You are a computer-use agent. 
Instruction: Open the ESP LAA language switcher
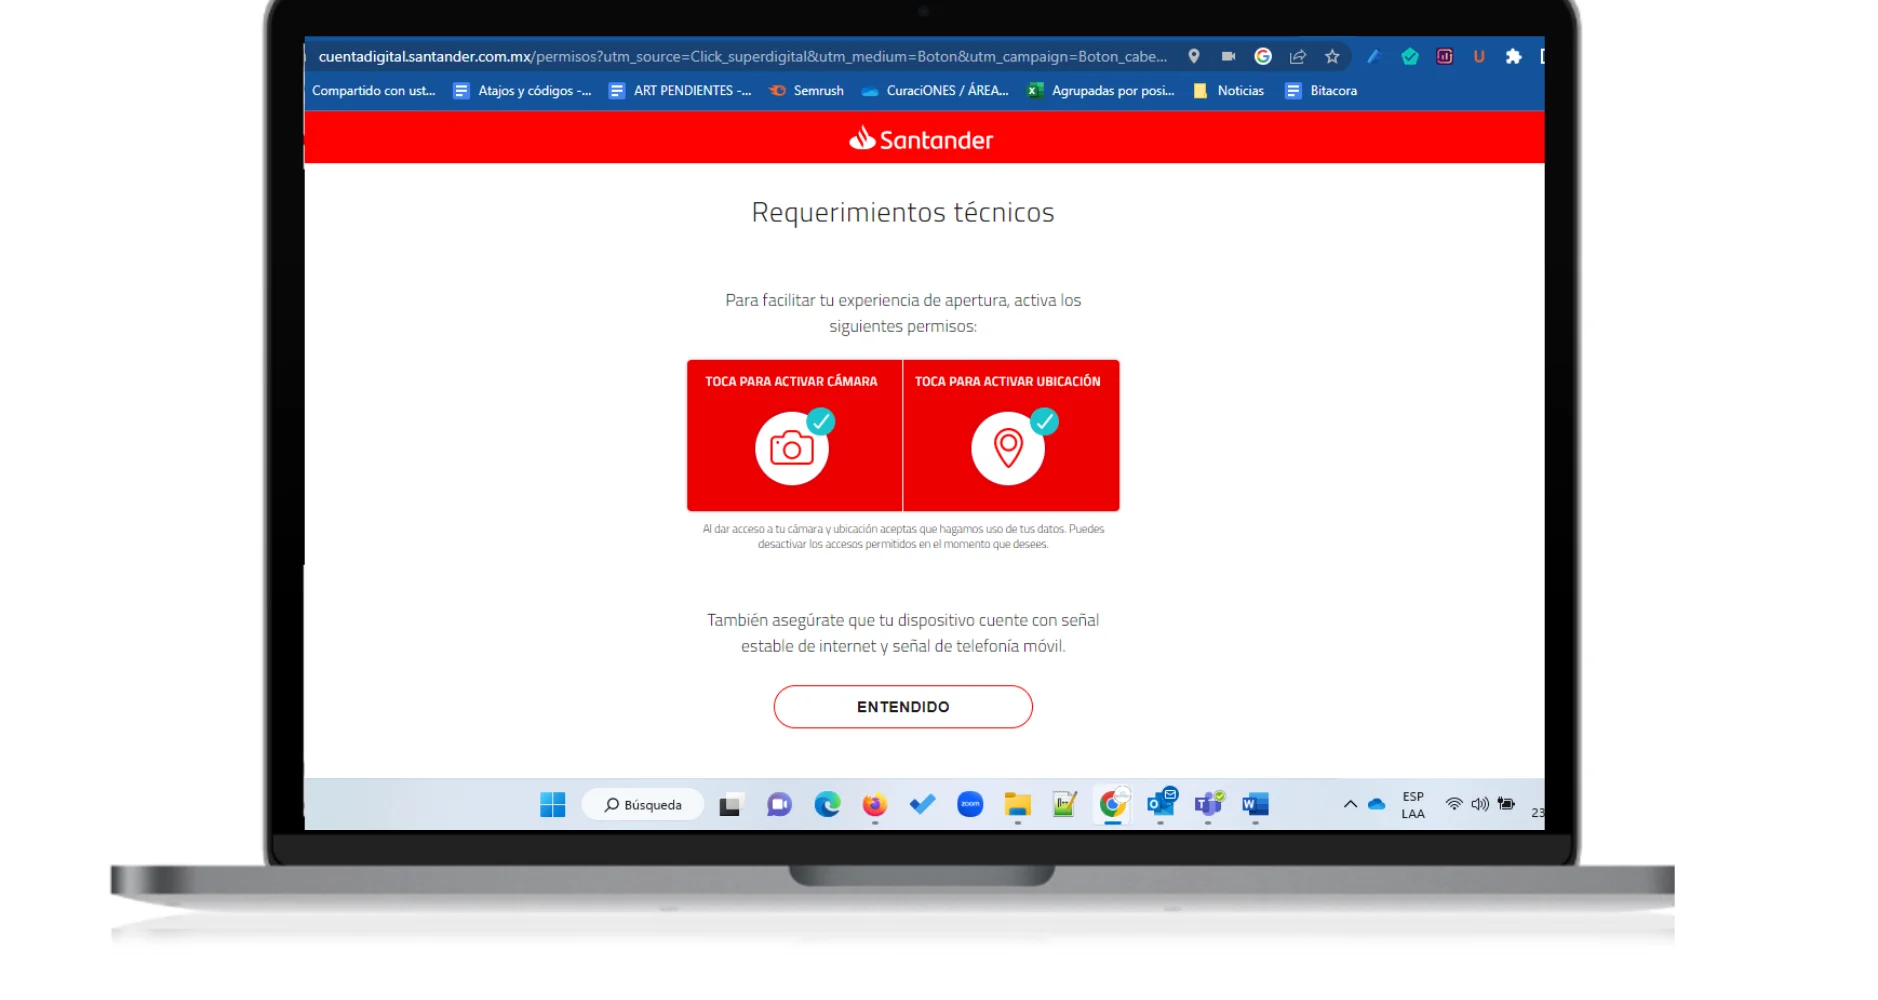coord(1412,805)
